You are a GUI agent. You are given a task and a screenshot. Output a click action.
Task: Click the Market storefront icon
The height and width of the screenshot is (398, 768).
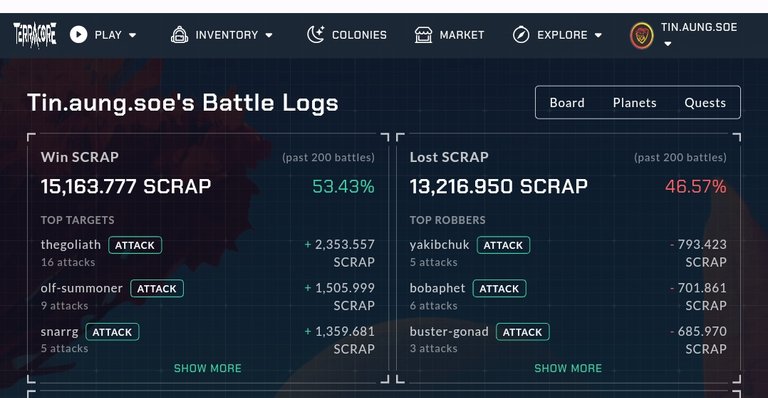pyautogui.click(x=423, y=35)
